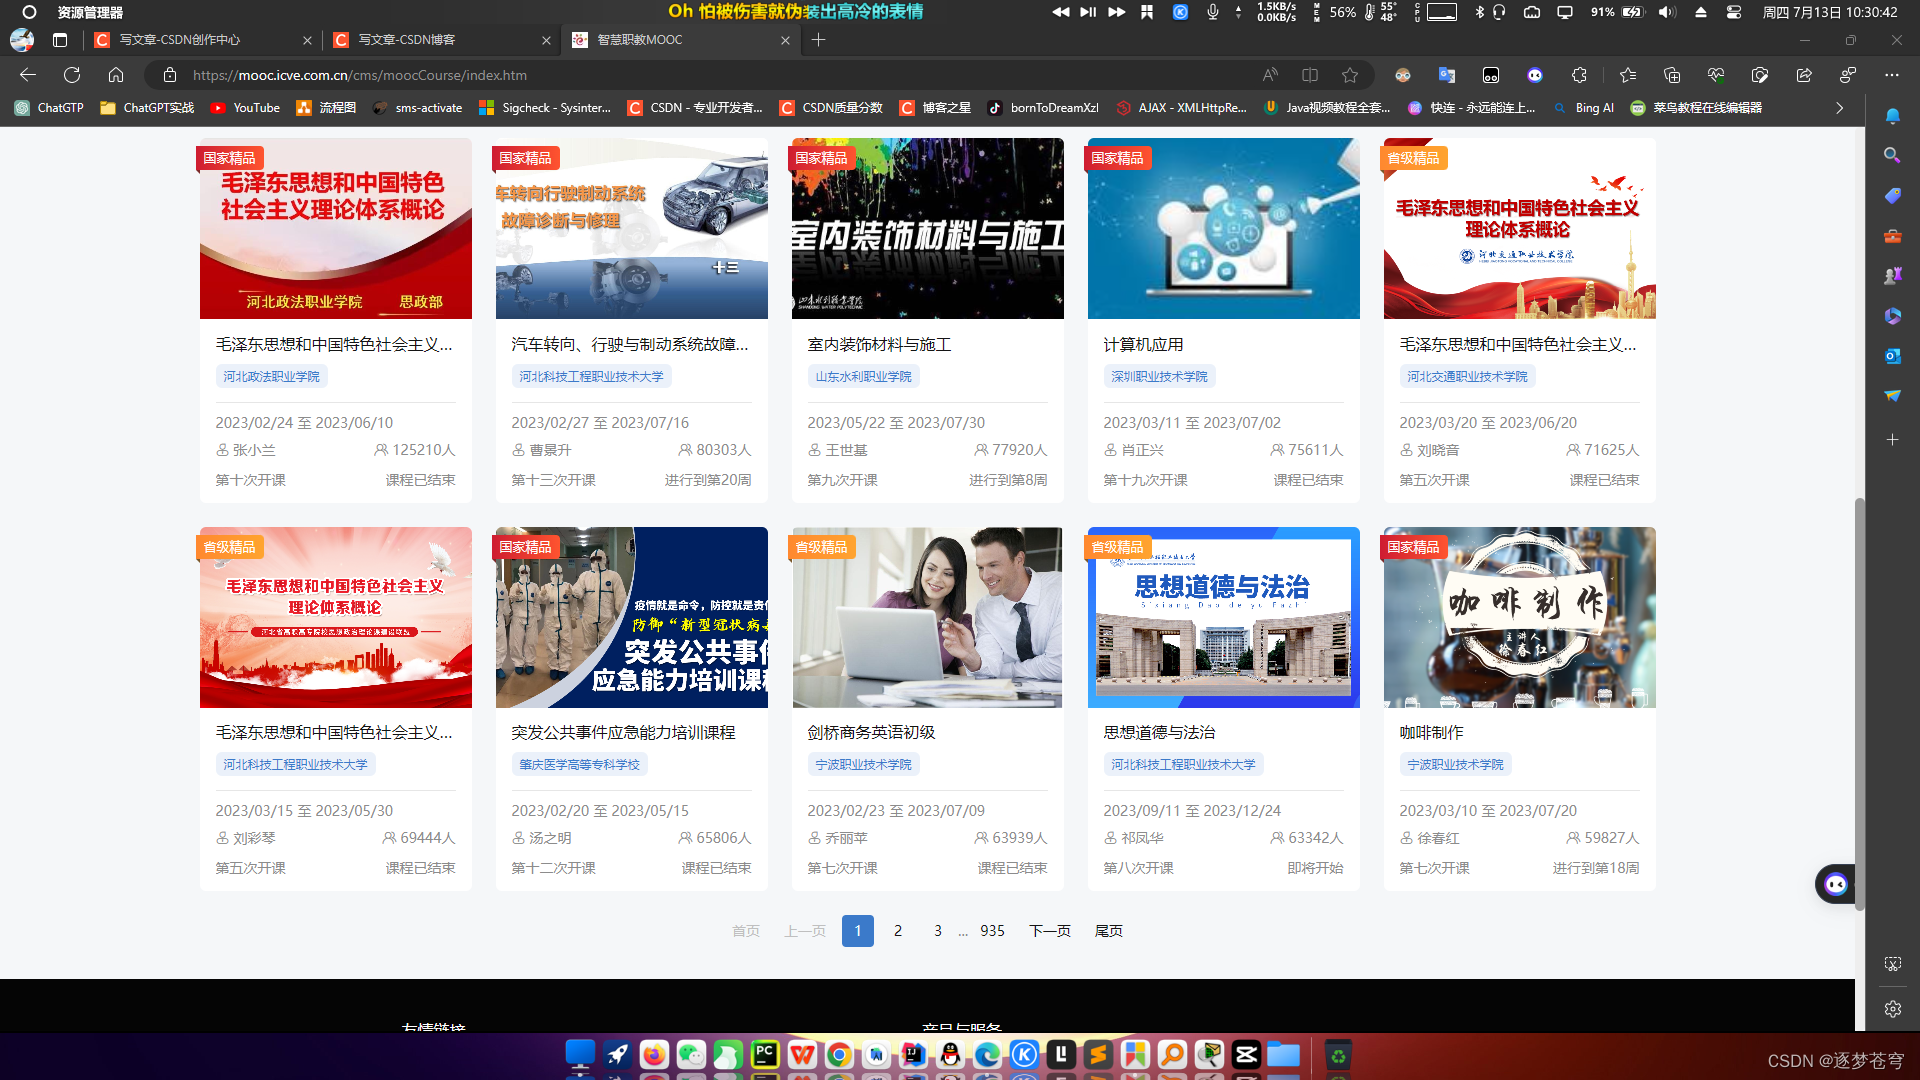Play/pause music in macOS menu bar

(x=1088, y=12)
